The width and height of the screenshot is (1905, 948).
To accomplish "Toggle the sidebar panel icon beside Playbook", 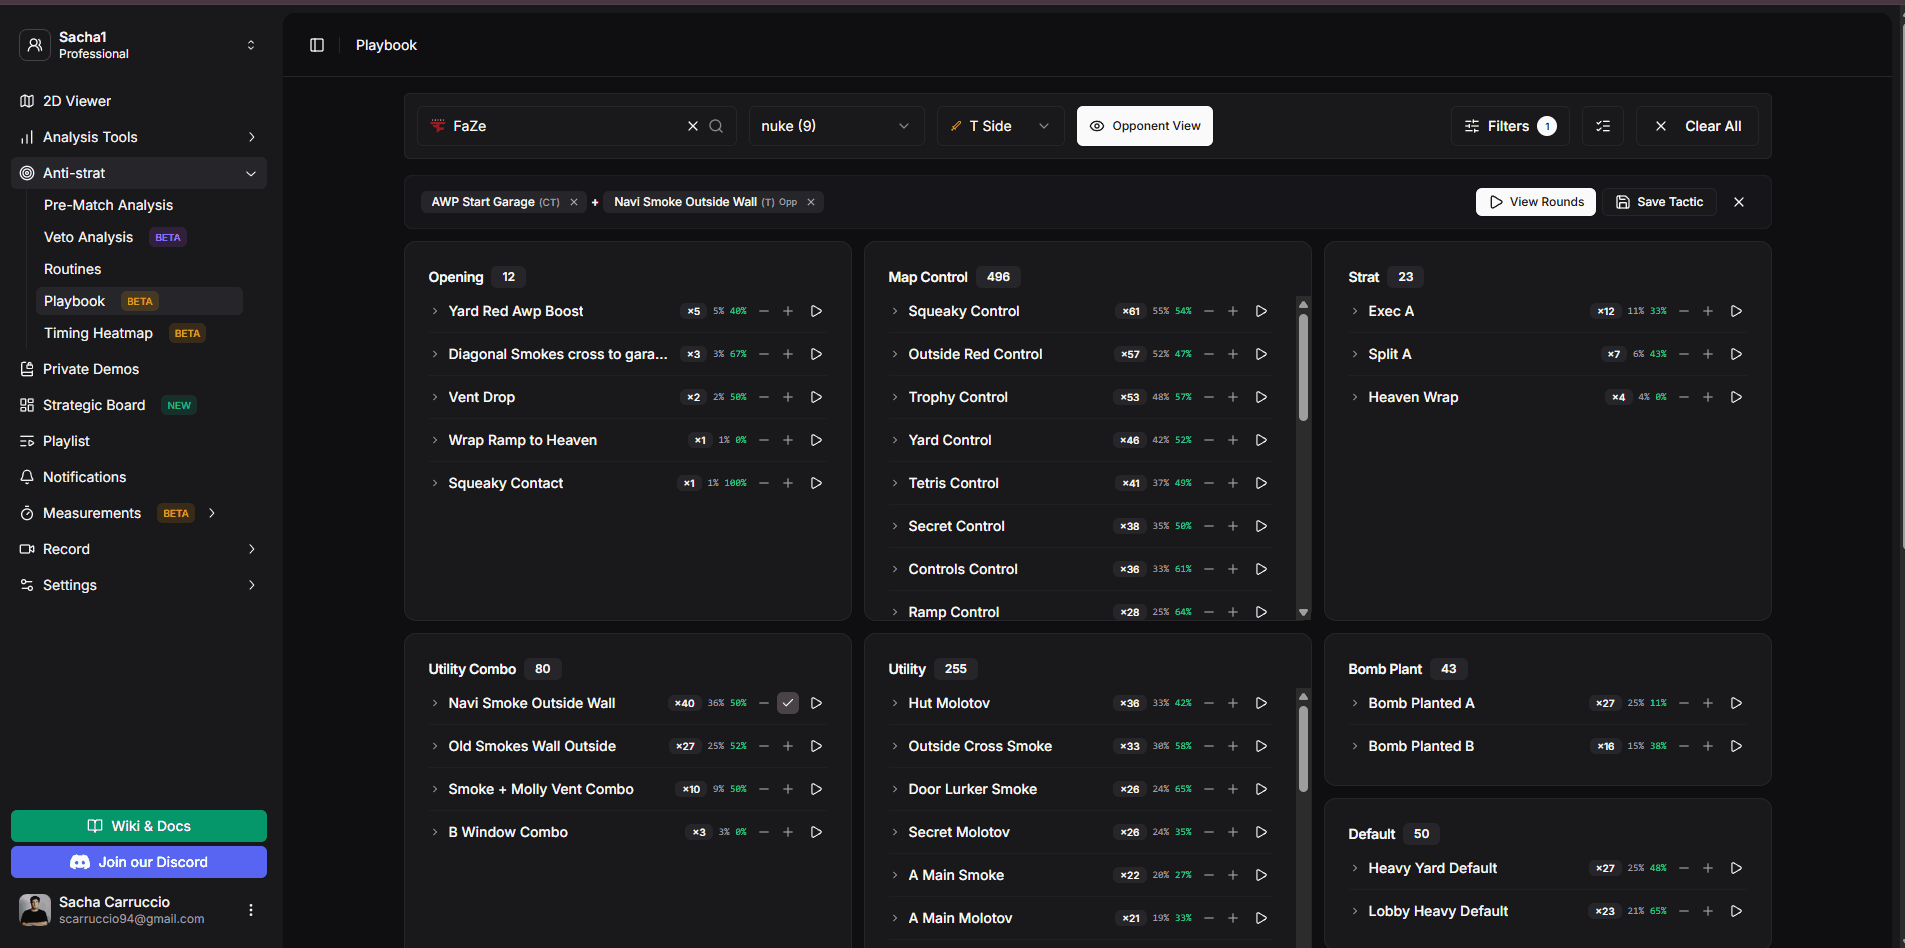I will (x=317, y=45).
